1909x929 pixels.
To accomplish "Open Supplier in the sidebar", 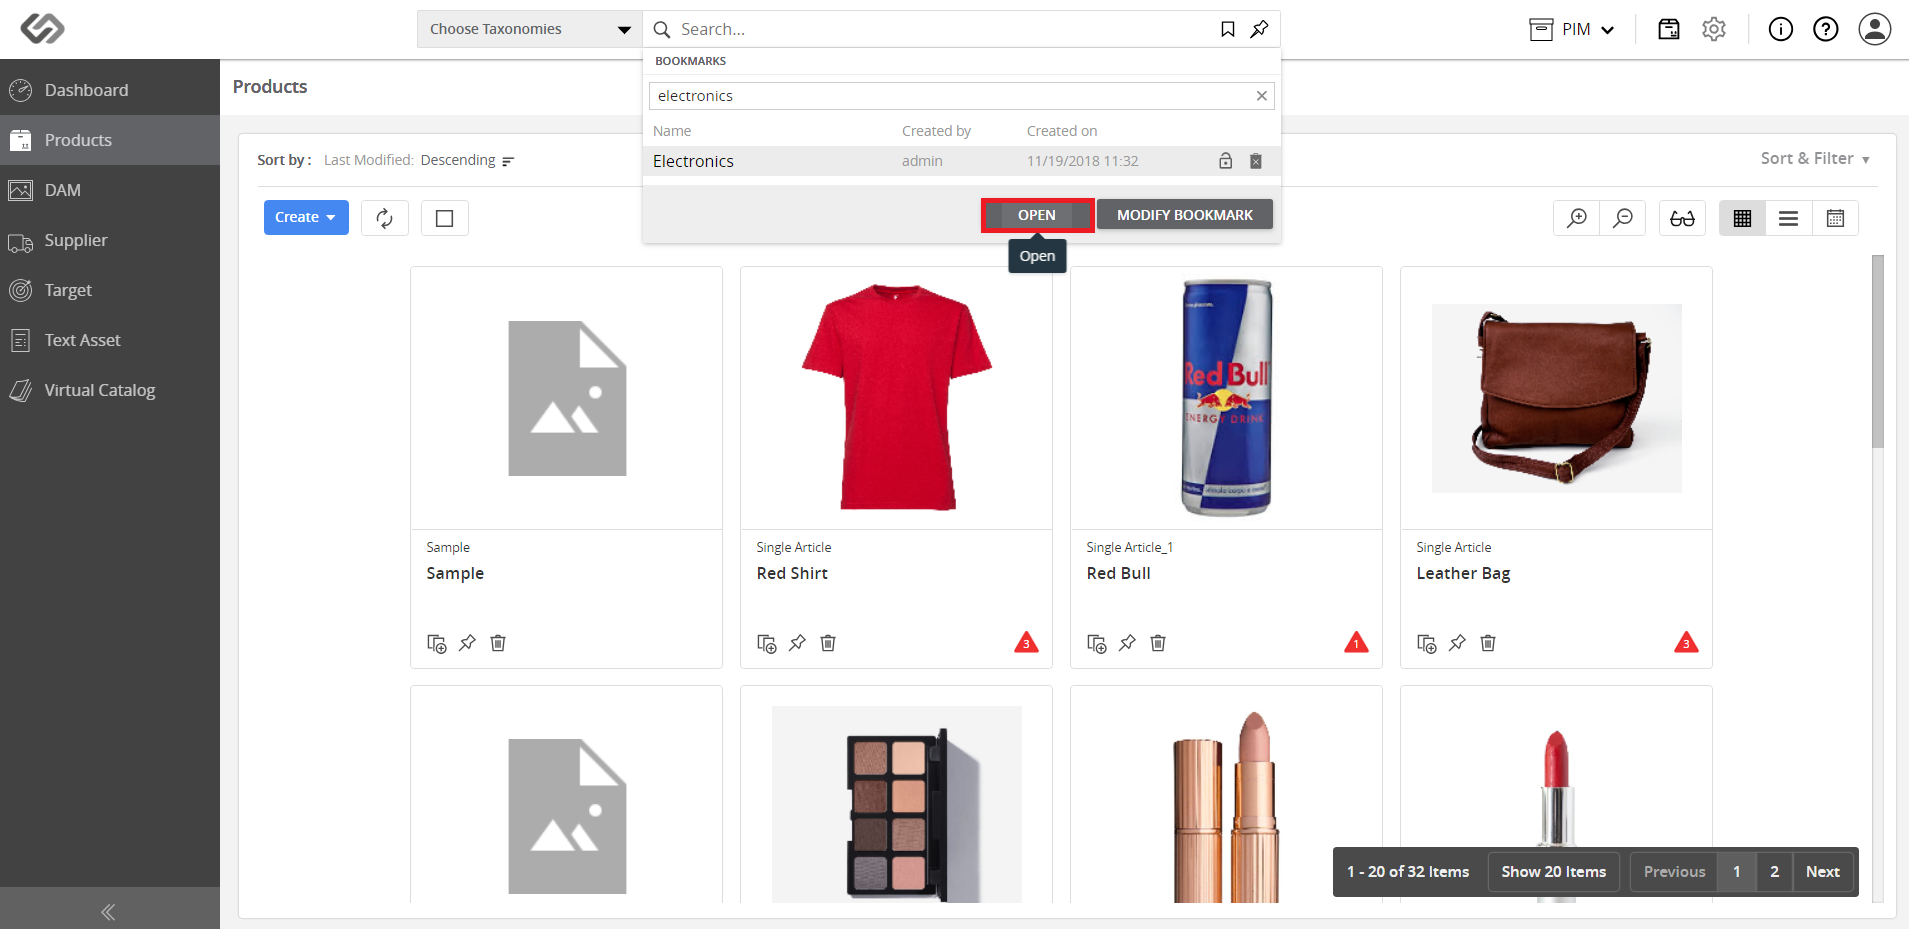I will click(x=110, y=240).
